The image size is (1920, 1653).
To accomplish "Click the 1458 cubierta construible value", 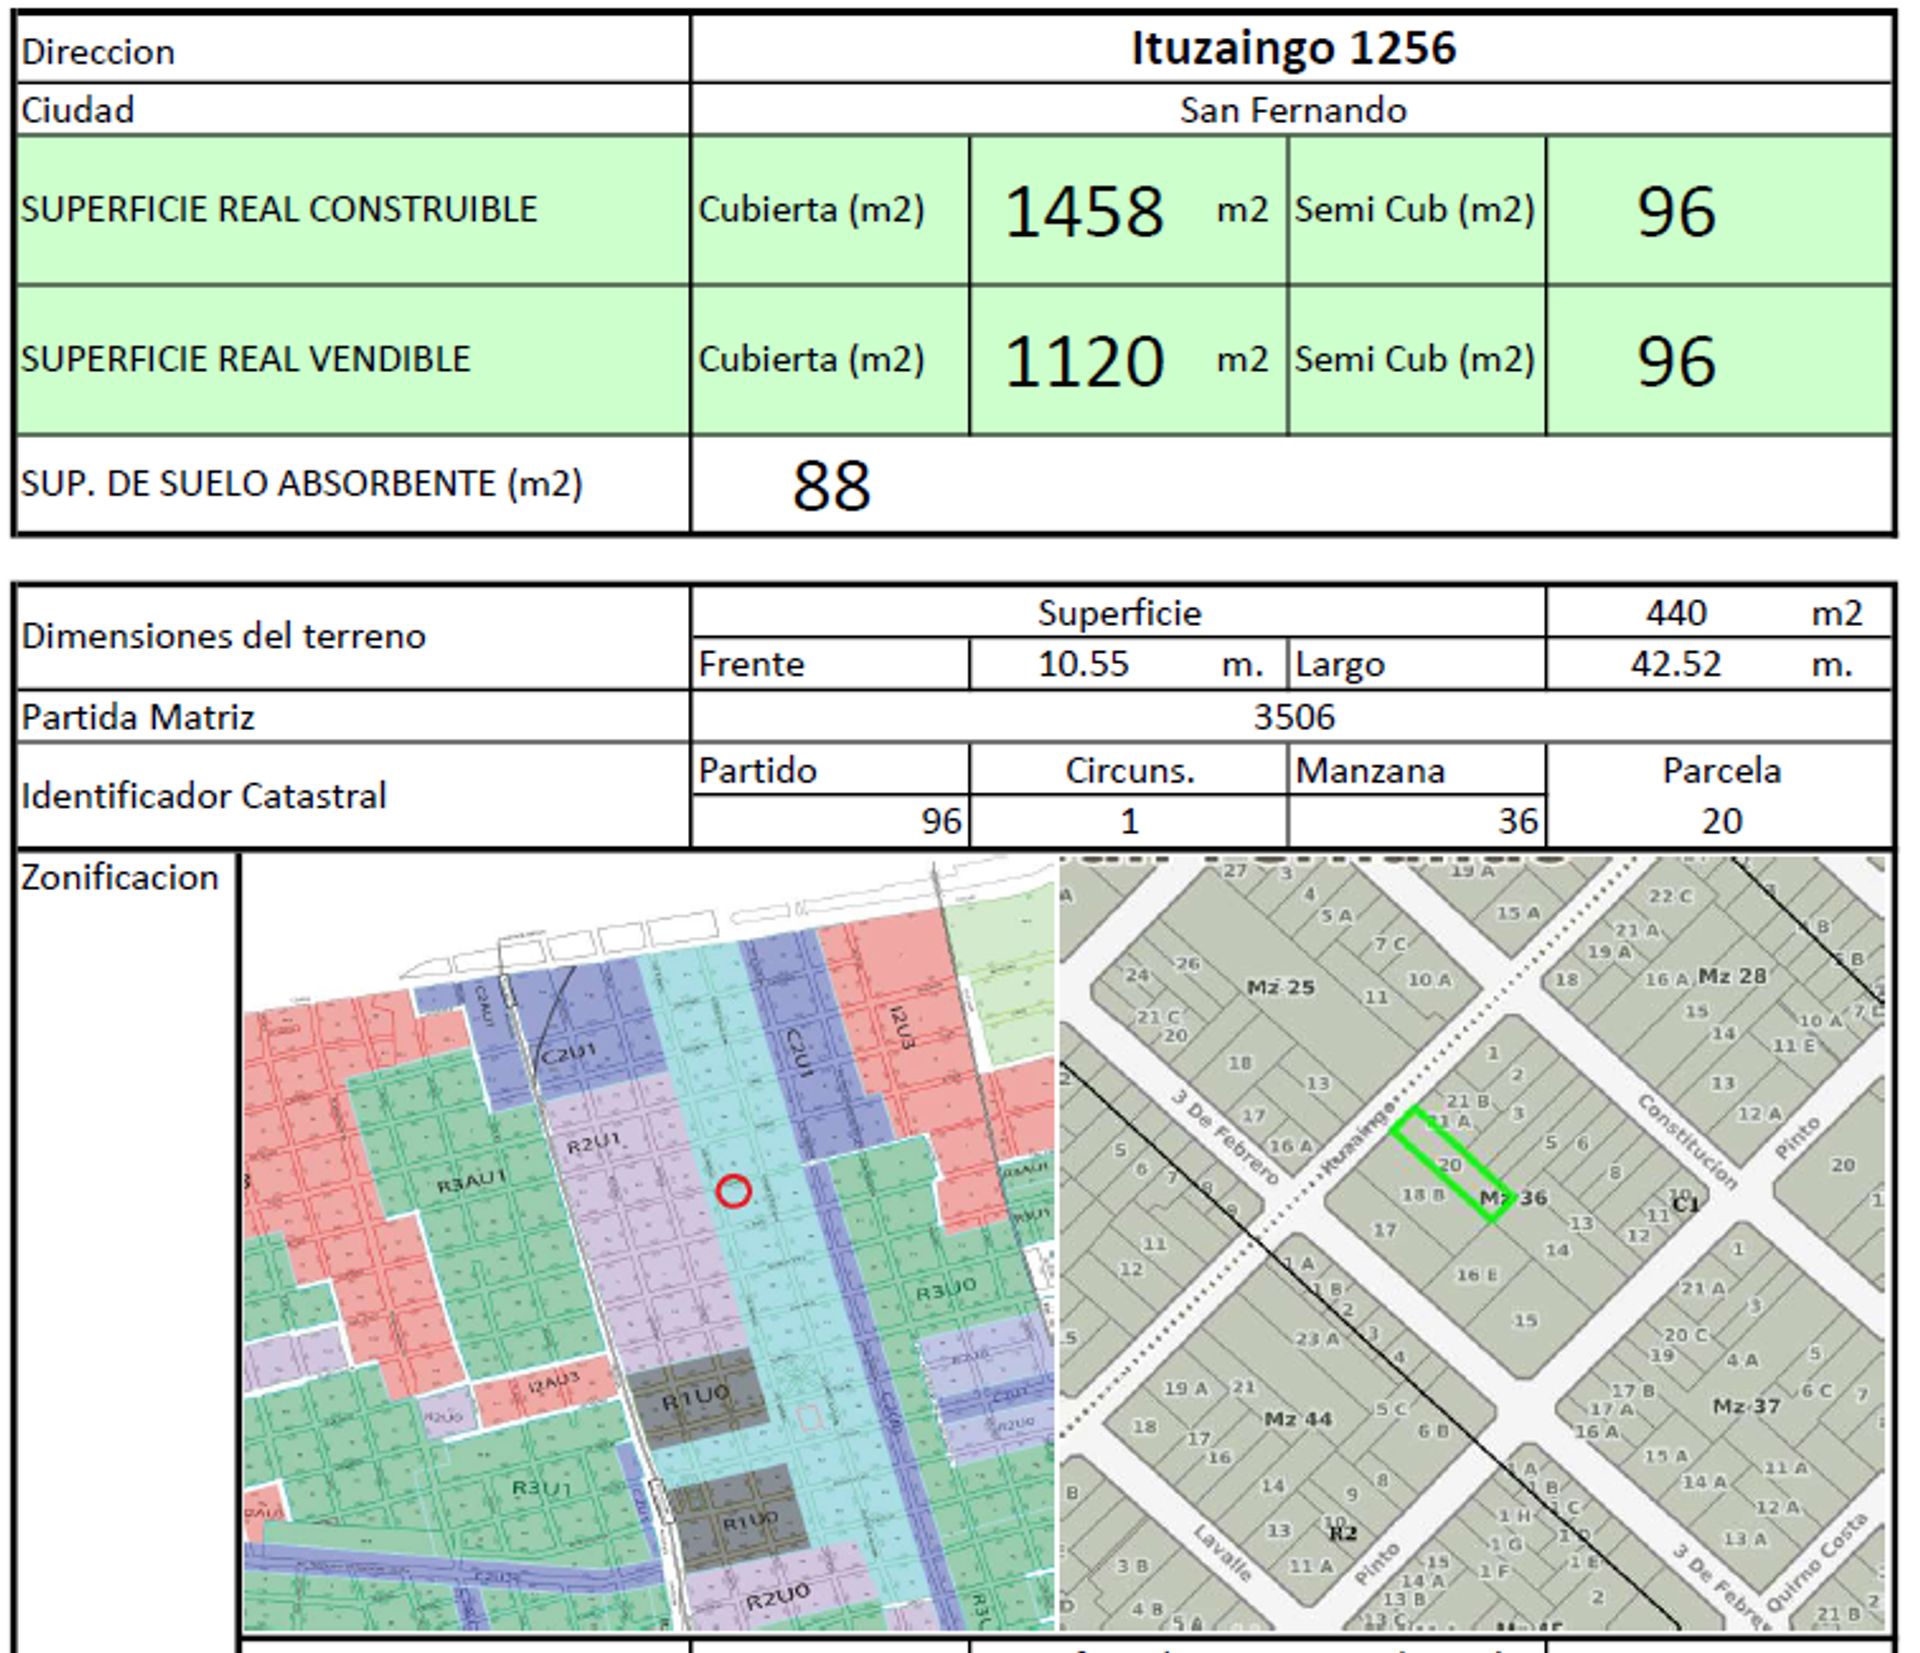I will [x=1084, y=211].
